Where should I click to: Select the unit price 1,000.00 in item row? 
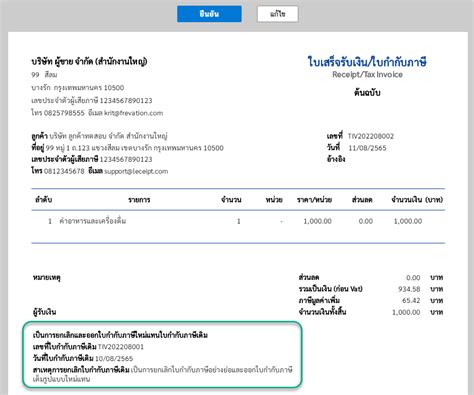317,221
